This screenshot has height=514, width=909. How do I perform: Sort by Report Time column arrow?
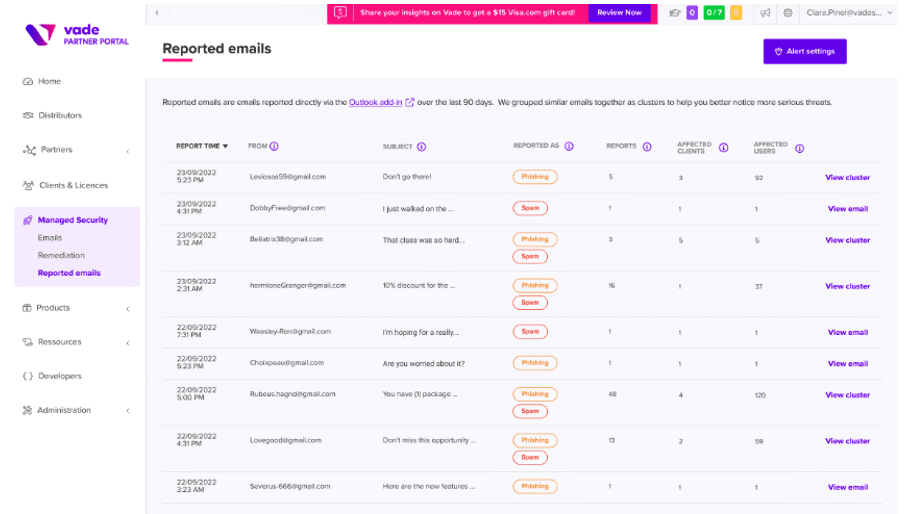[x=225, y=147]
